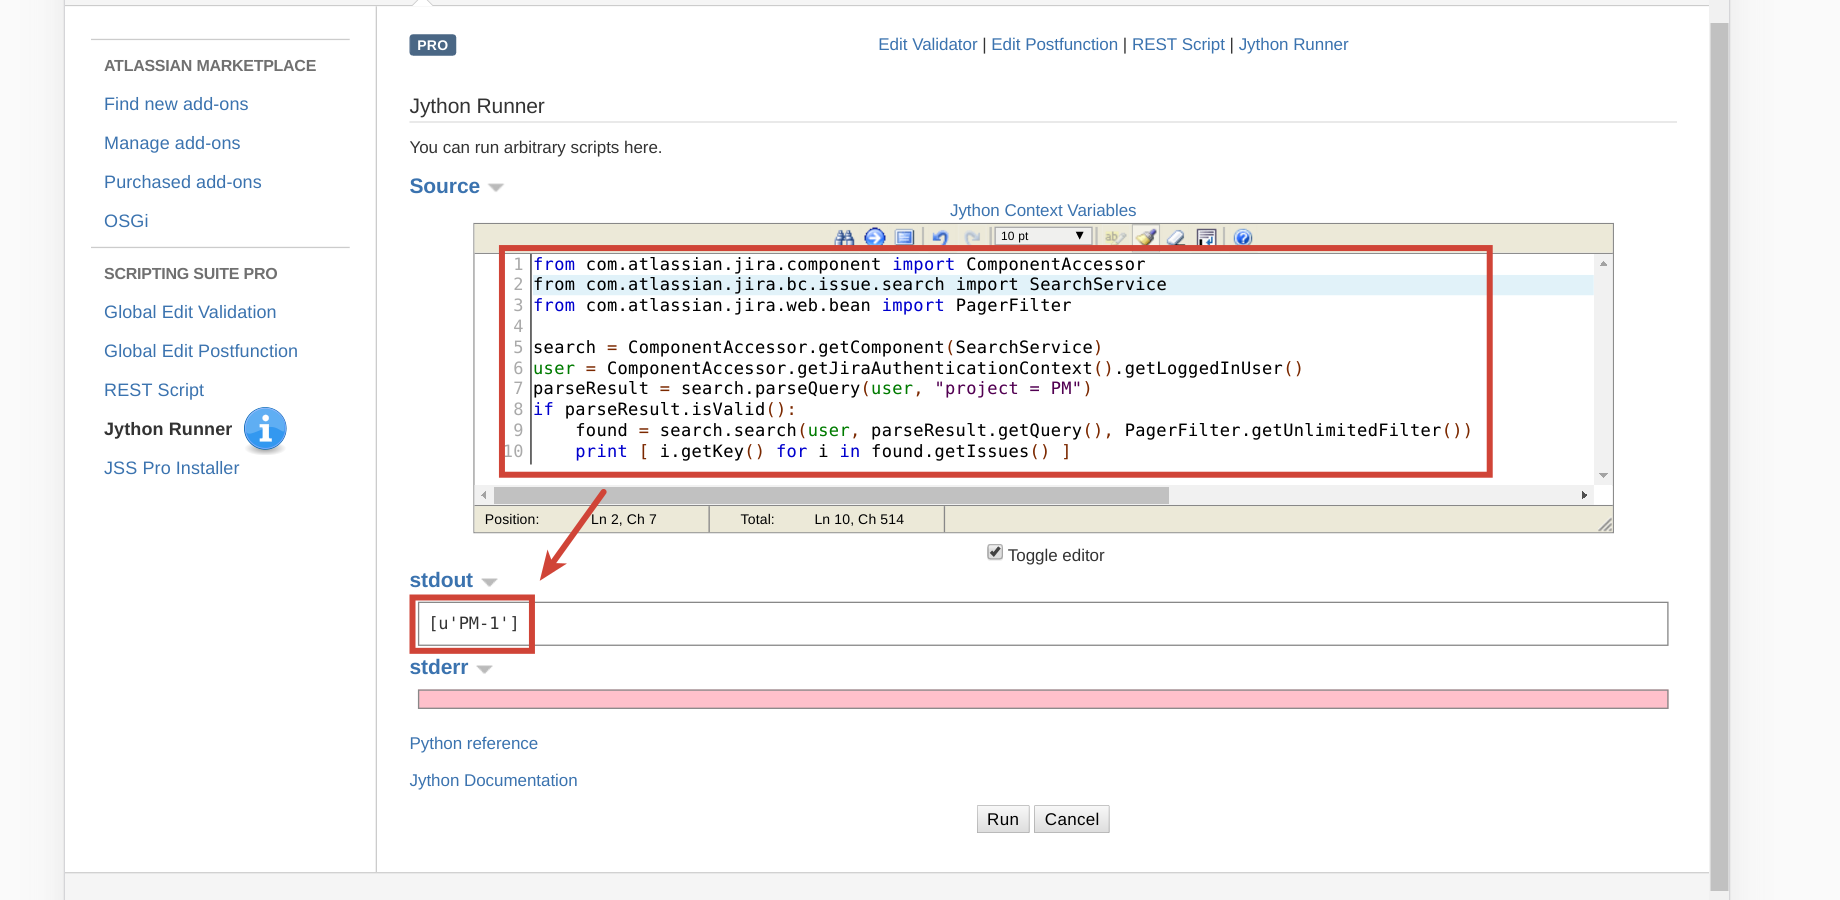Viewport: 1840px width, 900px height.
Task: Click the editor horizontal scrollbar thumb
Action: (831, 495)
